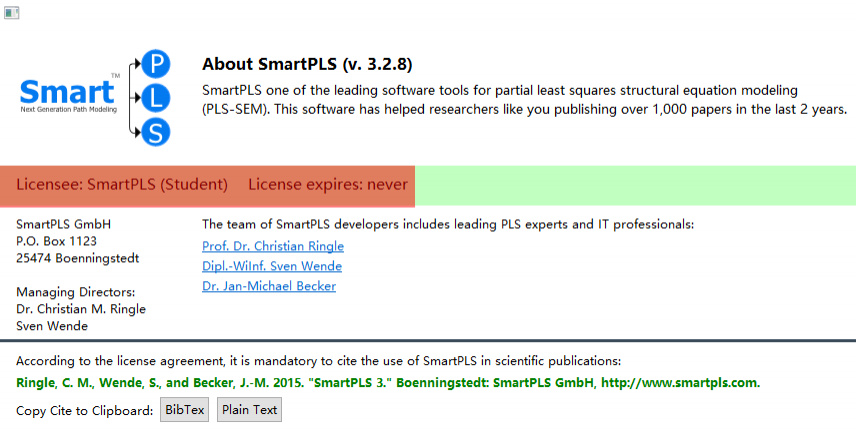Click the blue L circle in logo
The width and height of the screenshot is (856, 431).
click(155, 97)
